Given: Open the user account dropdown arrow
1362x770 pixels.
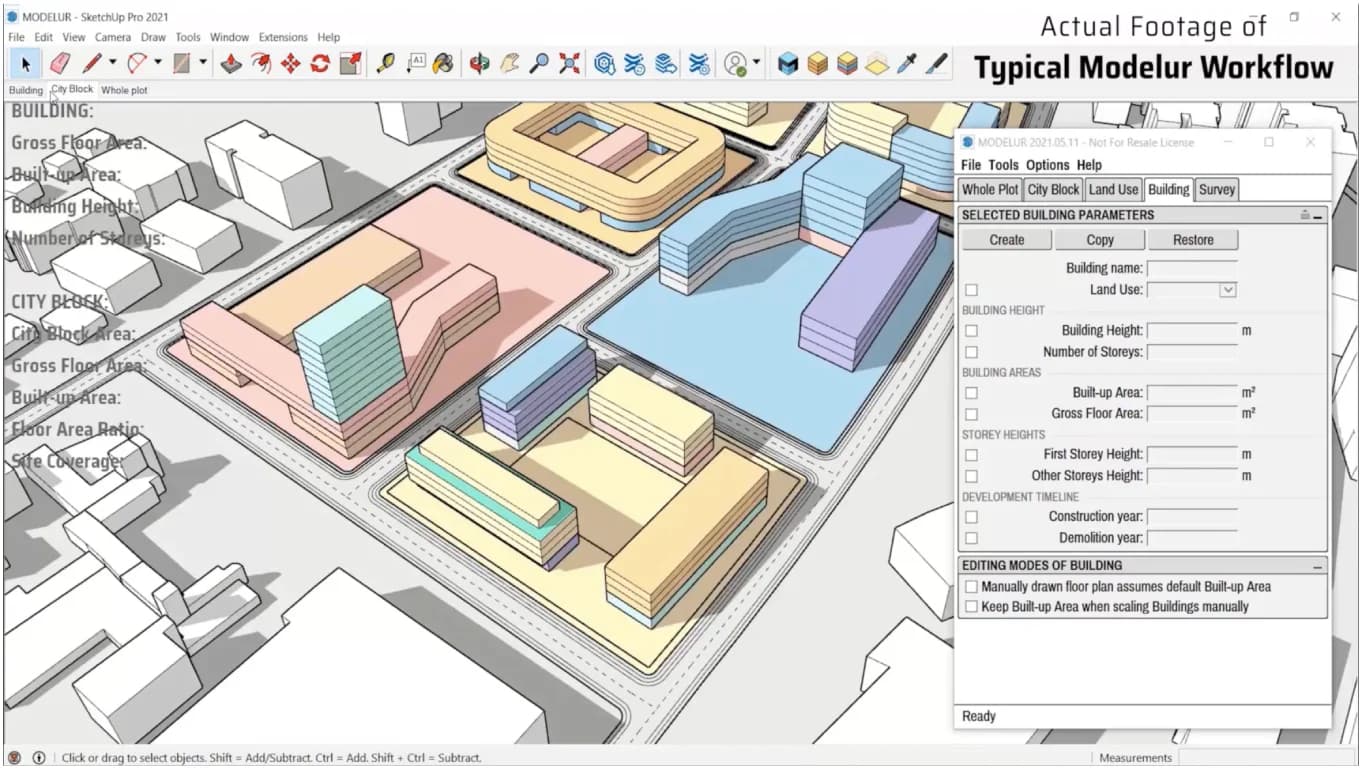Looking at the screenshot, I should (757, 63).
